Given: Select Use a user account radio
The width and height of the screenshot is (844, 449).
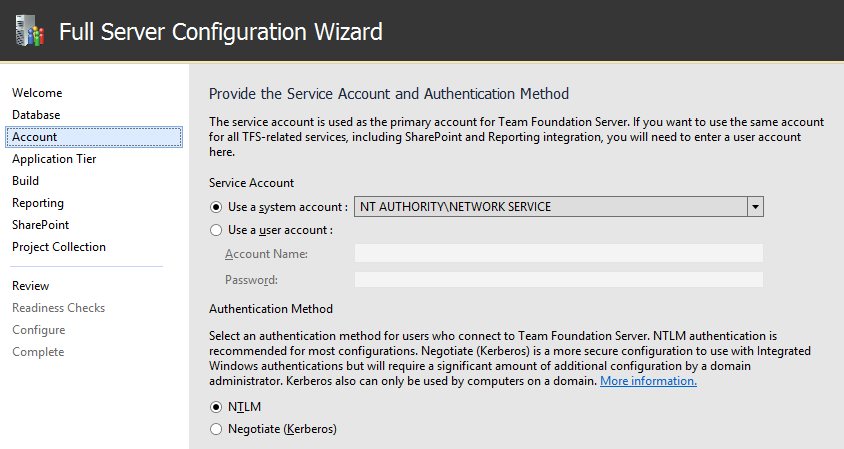Looking at the screenshot, I should [216, 230].
